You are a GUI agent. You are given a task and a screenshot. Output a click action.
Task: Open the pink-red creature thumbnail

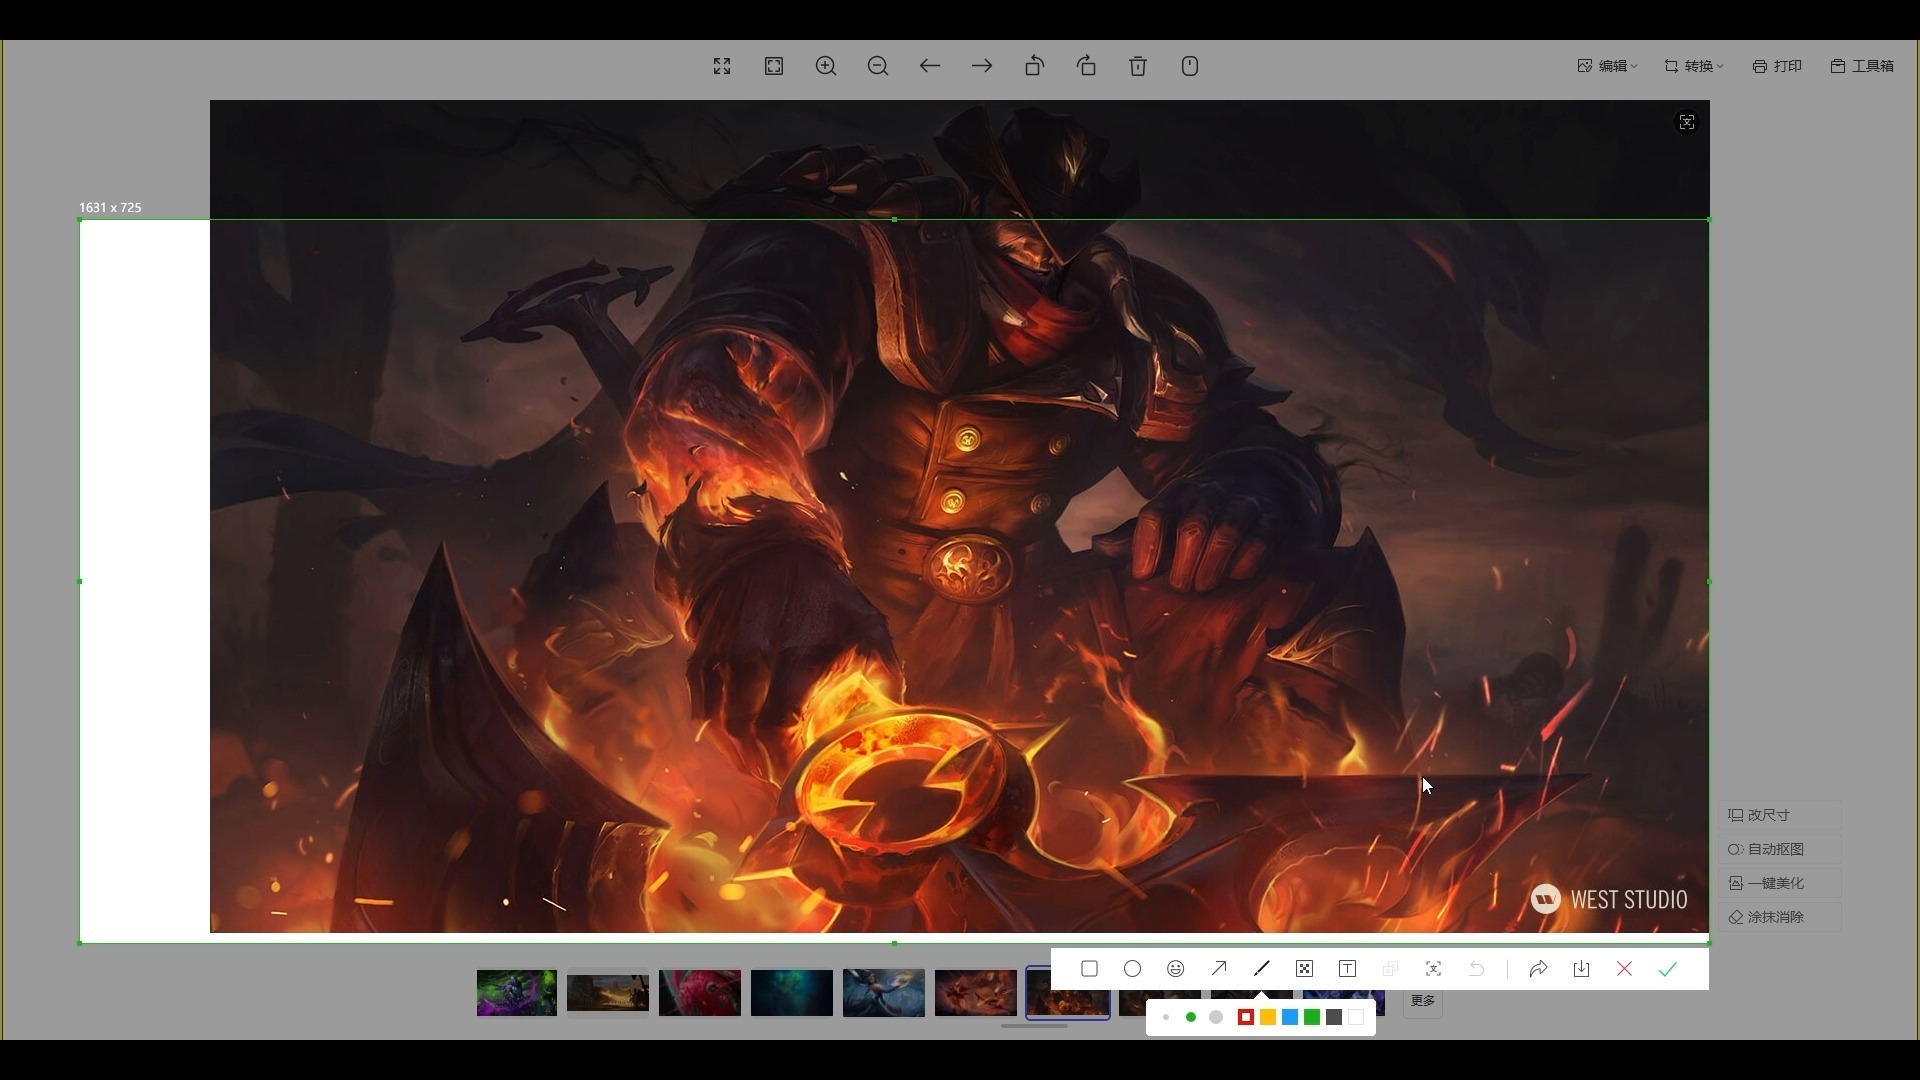(x=700, y=993)
